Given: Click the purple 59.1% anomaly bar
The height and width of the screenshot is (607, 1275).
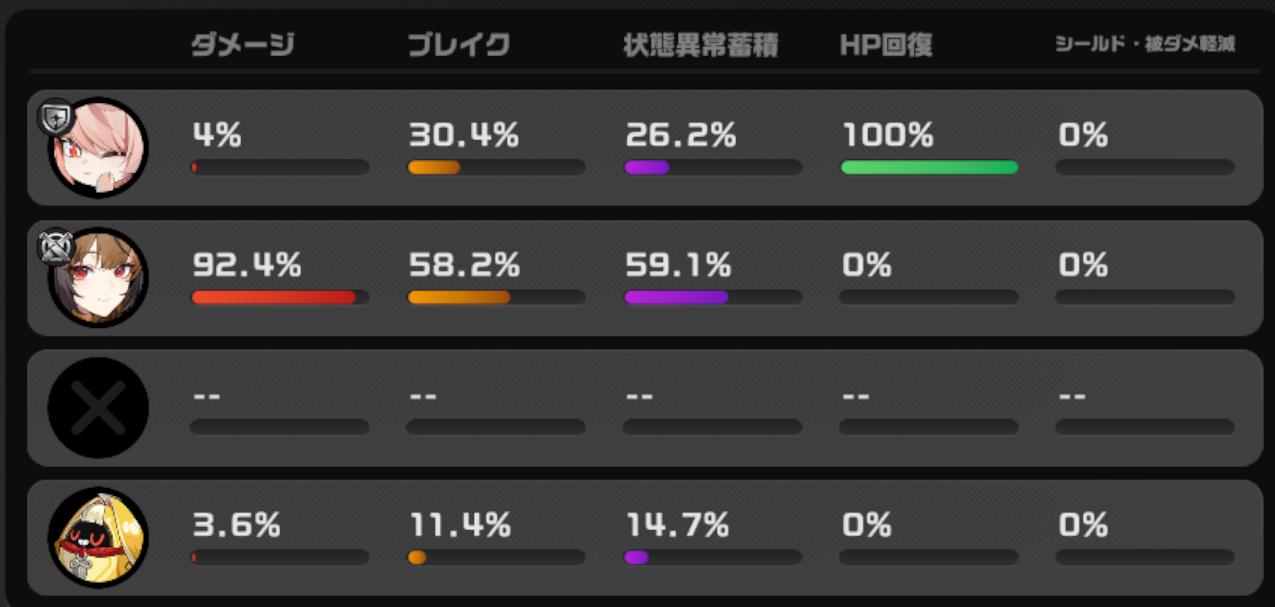Looking at the screenshot, I should [676, 297].
